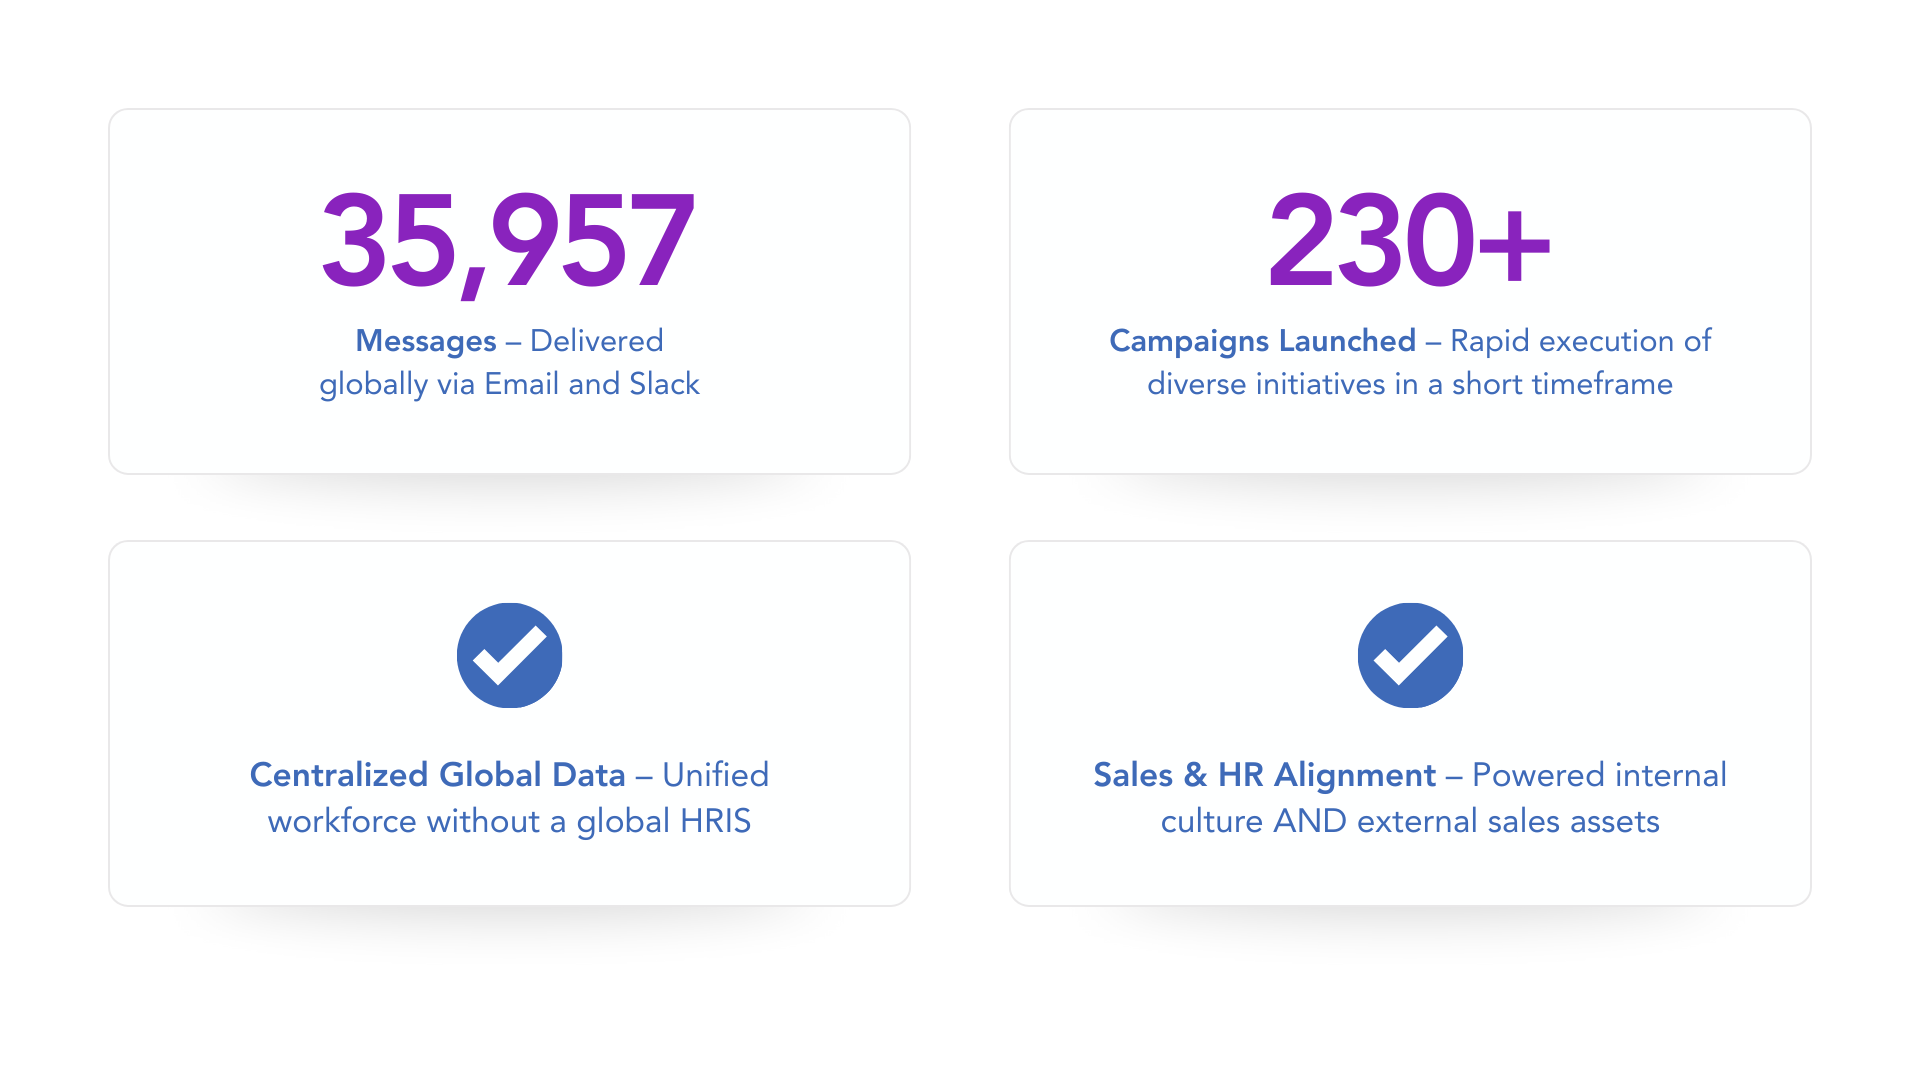
Task: Select the diverse initiatives in a short timeframe line
Action: click(1410, 384)
